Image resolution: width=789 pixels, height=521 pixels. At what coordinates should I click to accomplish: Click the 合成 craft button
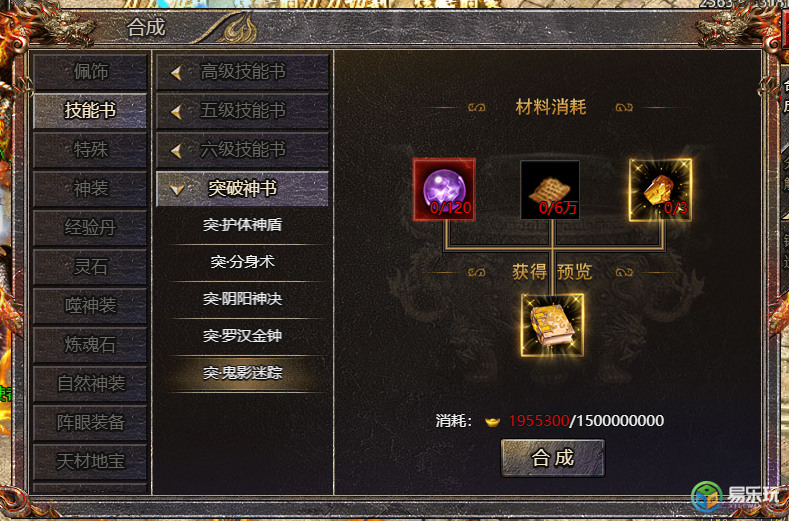tap(553, 458)
